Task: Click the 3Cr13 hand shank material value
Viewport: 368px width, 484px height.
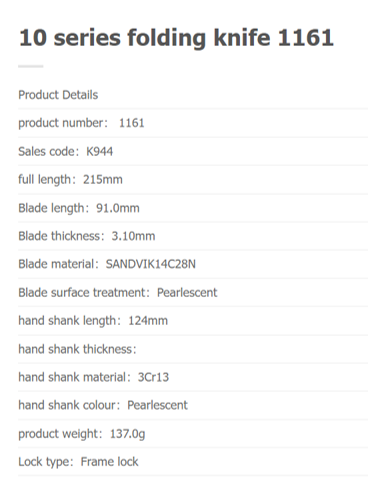Action: 153,377
